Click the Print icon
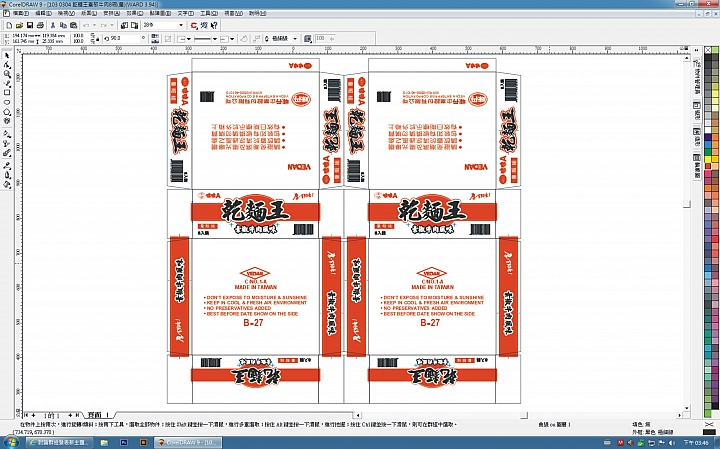This screenshot has width=720, height=449. 40,25
